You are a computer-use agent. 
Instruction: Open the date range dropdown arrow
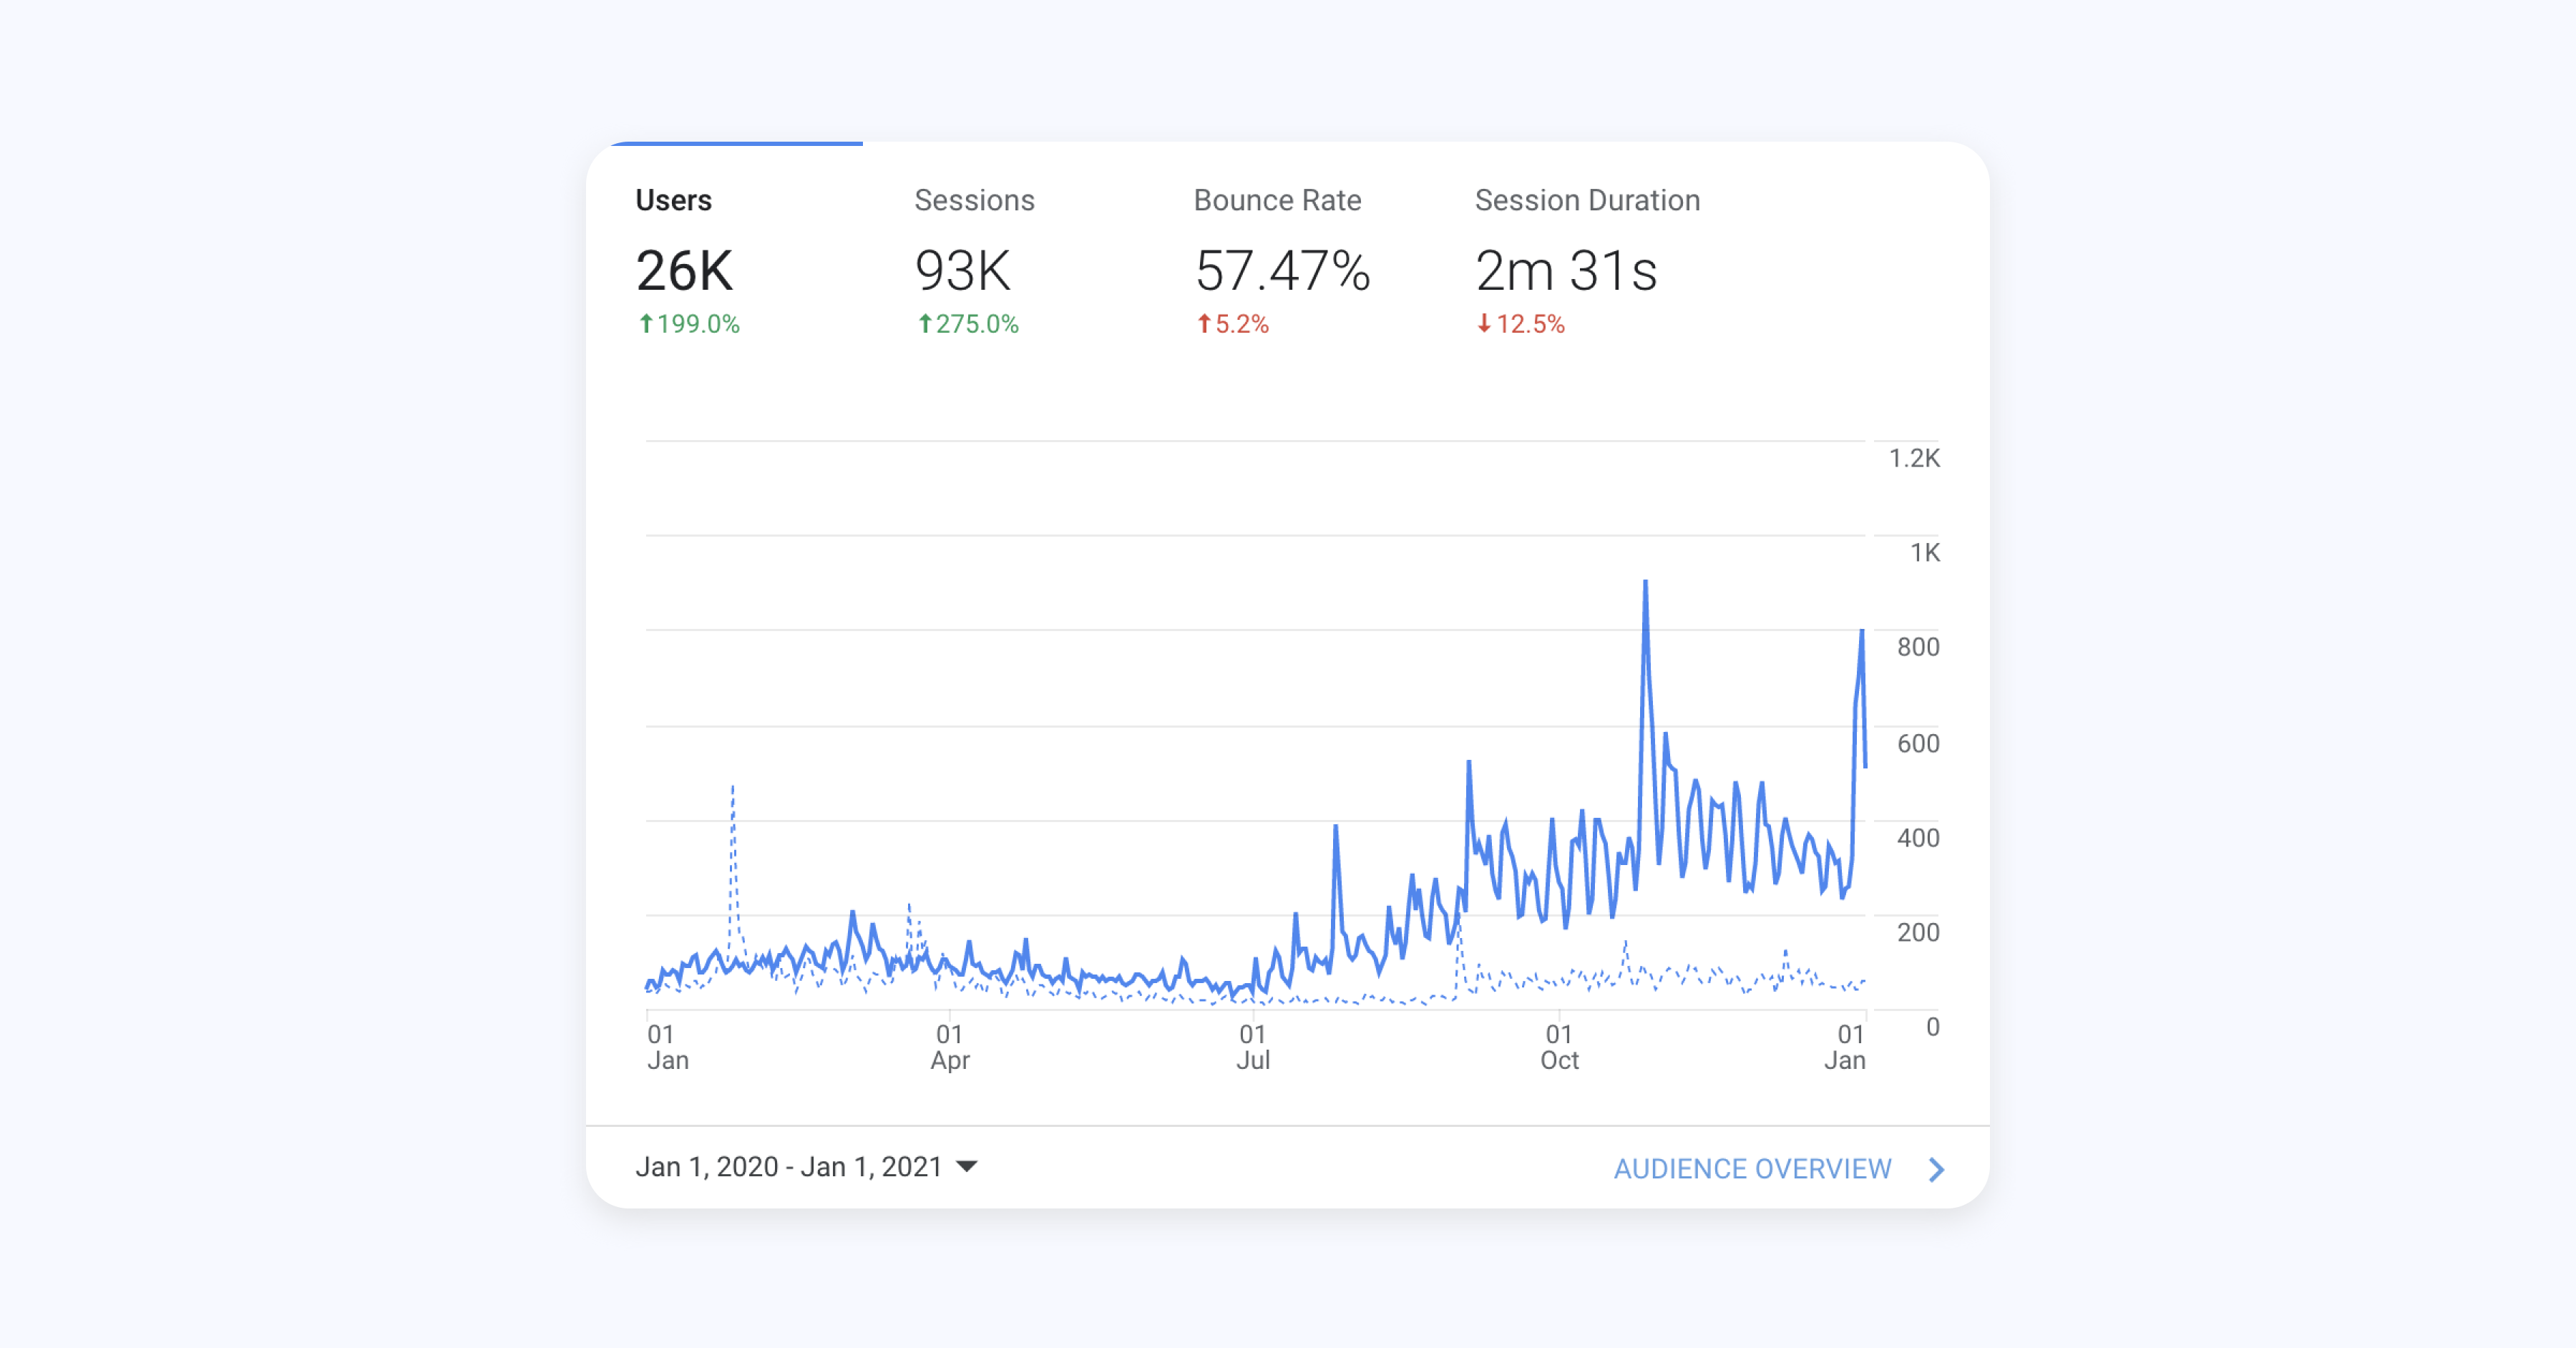coord(966,1166)
